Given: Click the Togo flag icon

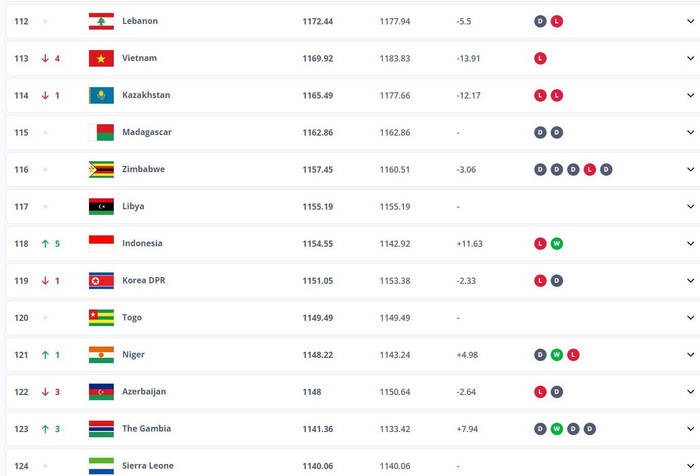Looking at the screenshot, I should [101, 318].
